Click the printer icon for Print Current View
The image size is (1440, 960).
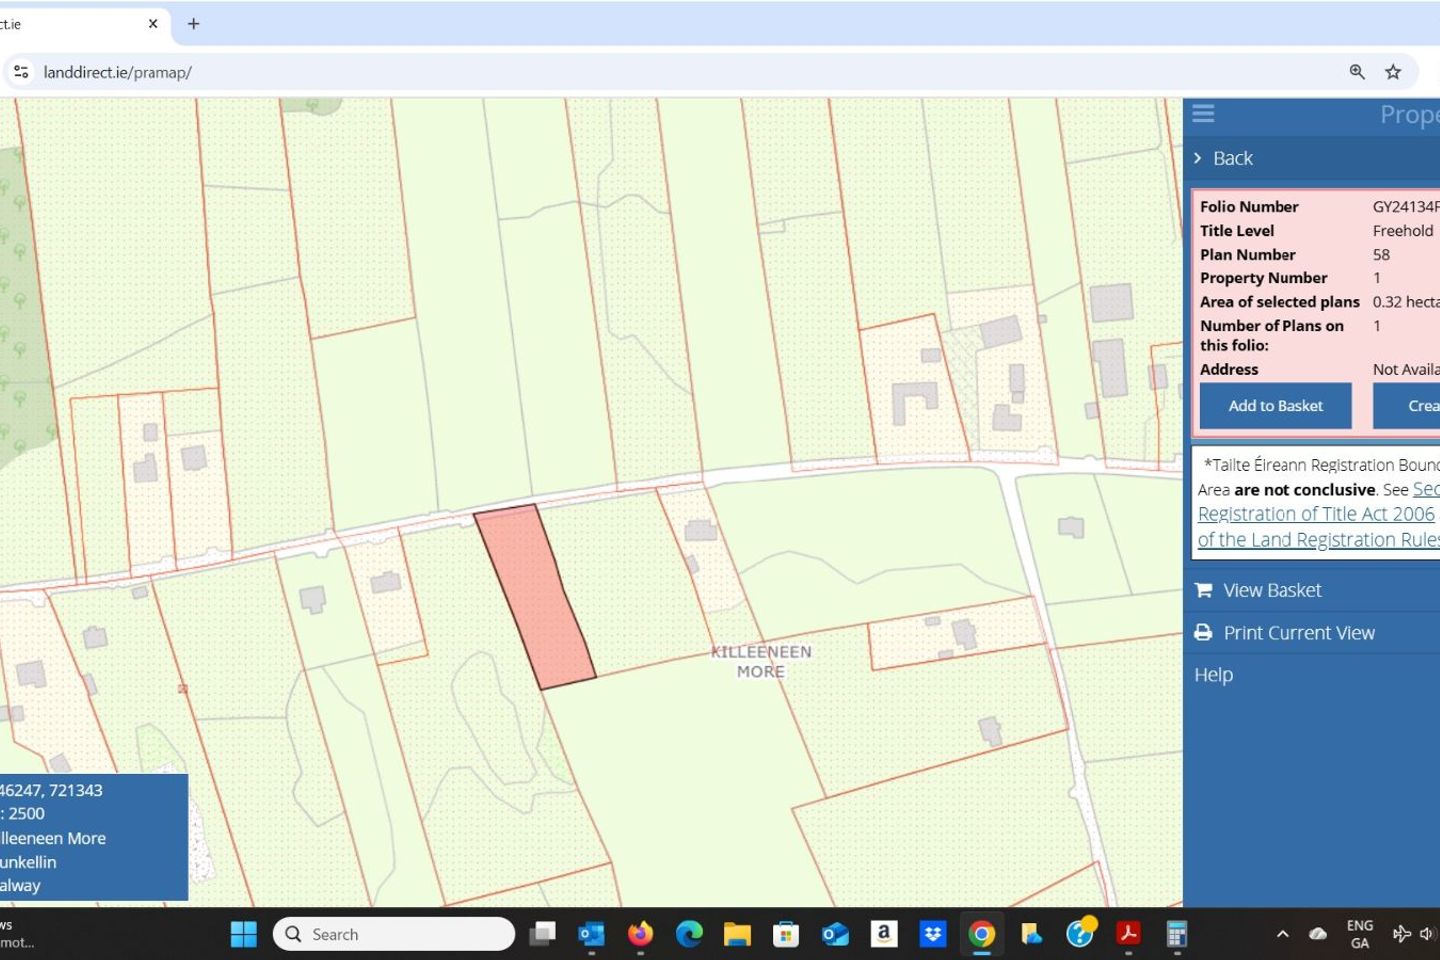[x=1203, y=633]
